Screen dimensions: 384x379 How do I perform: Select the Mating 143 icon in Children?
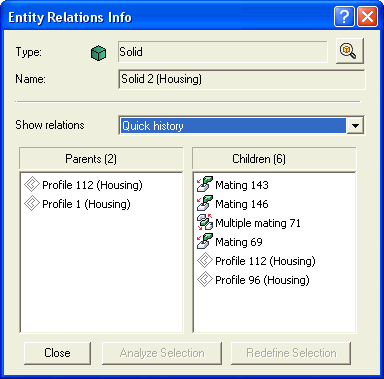[205, 184]
